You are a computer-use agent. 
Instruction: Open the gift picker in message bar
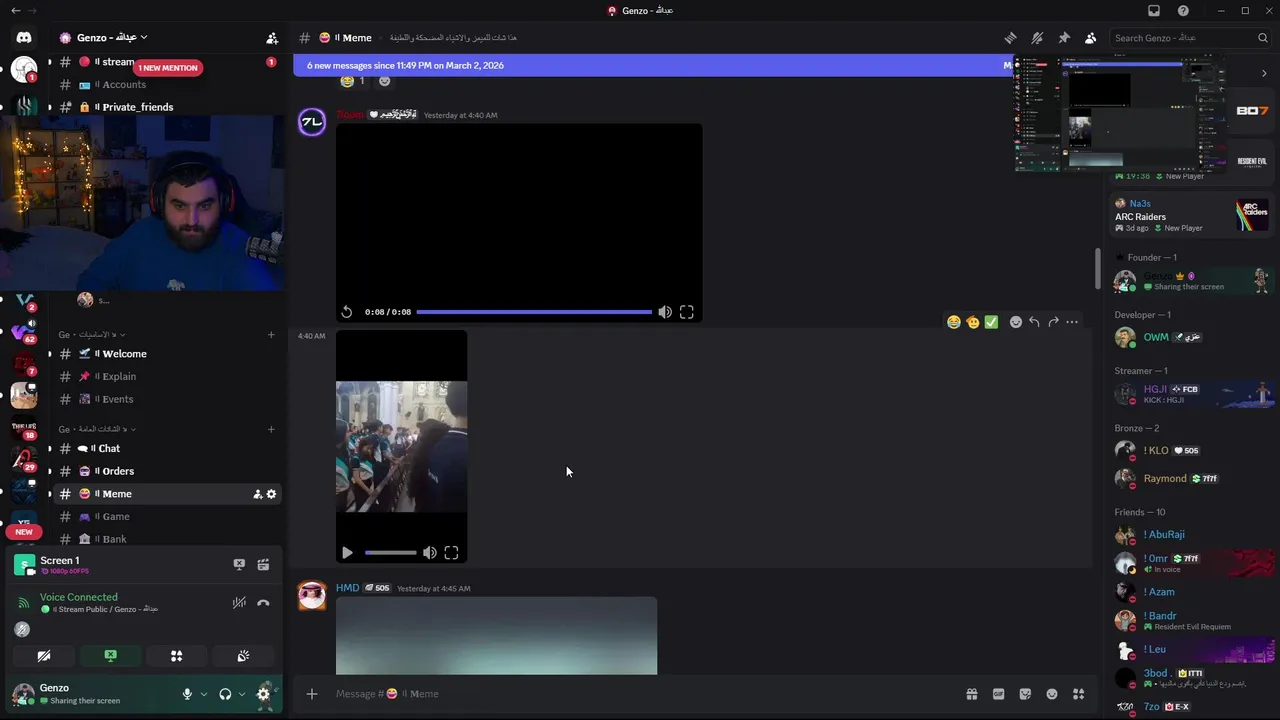[971, 694]
